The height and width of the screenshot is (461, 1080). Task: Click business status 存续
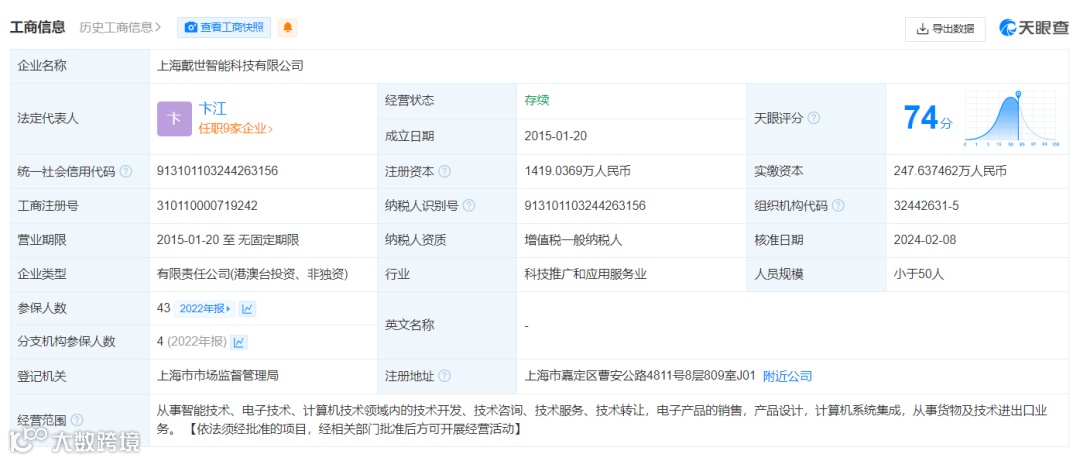tap(537, 101)
